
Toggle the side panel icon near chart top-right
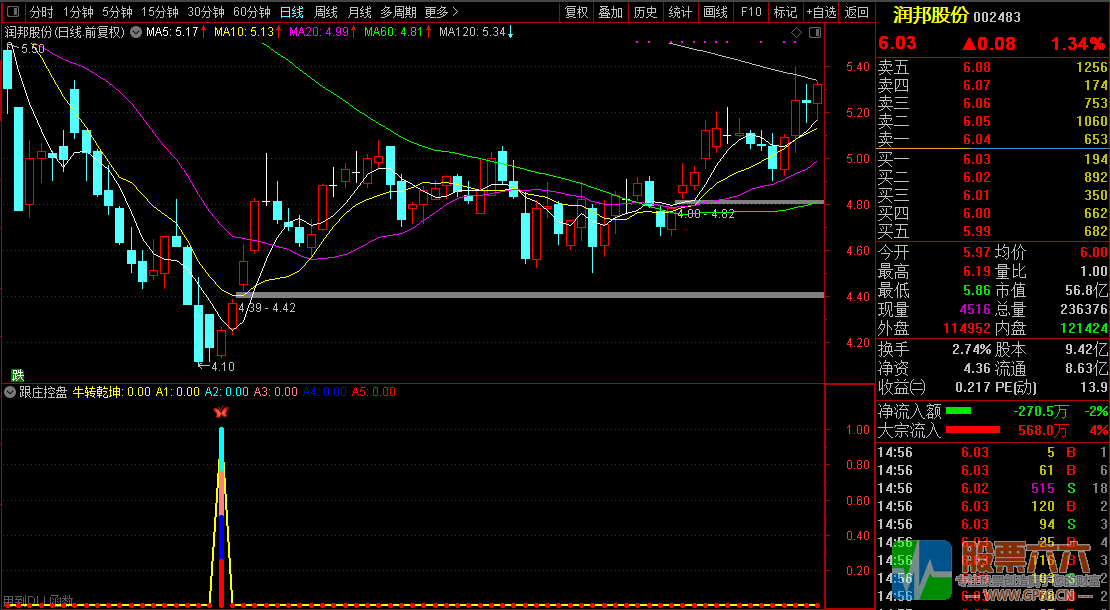[813, 33]
